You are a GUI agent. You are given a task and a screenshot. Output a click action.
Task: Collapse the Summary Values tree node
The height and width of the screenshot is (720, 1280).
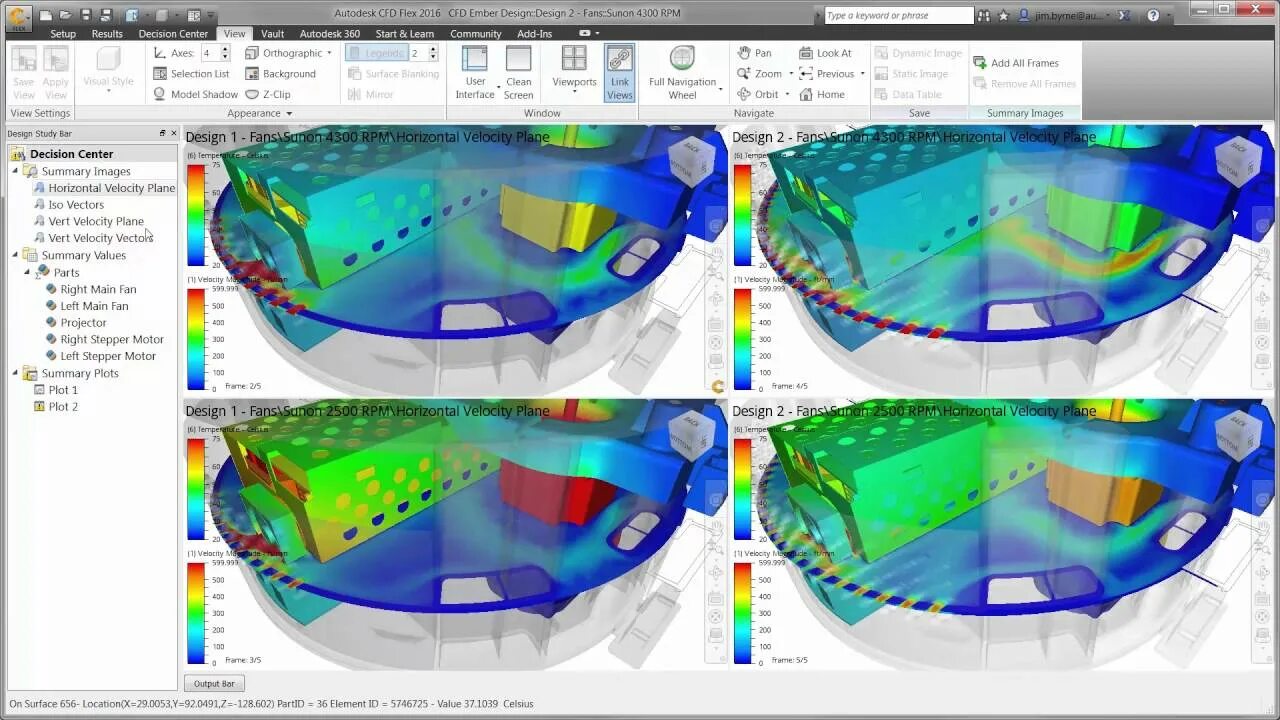[x=15, y=255]
